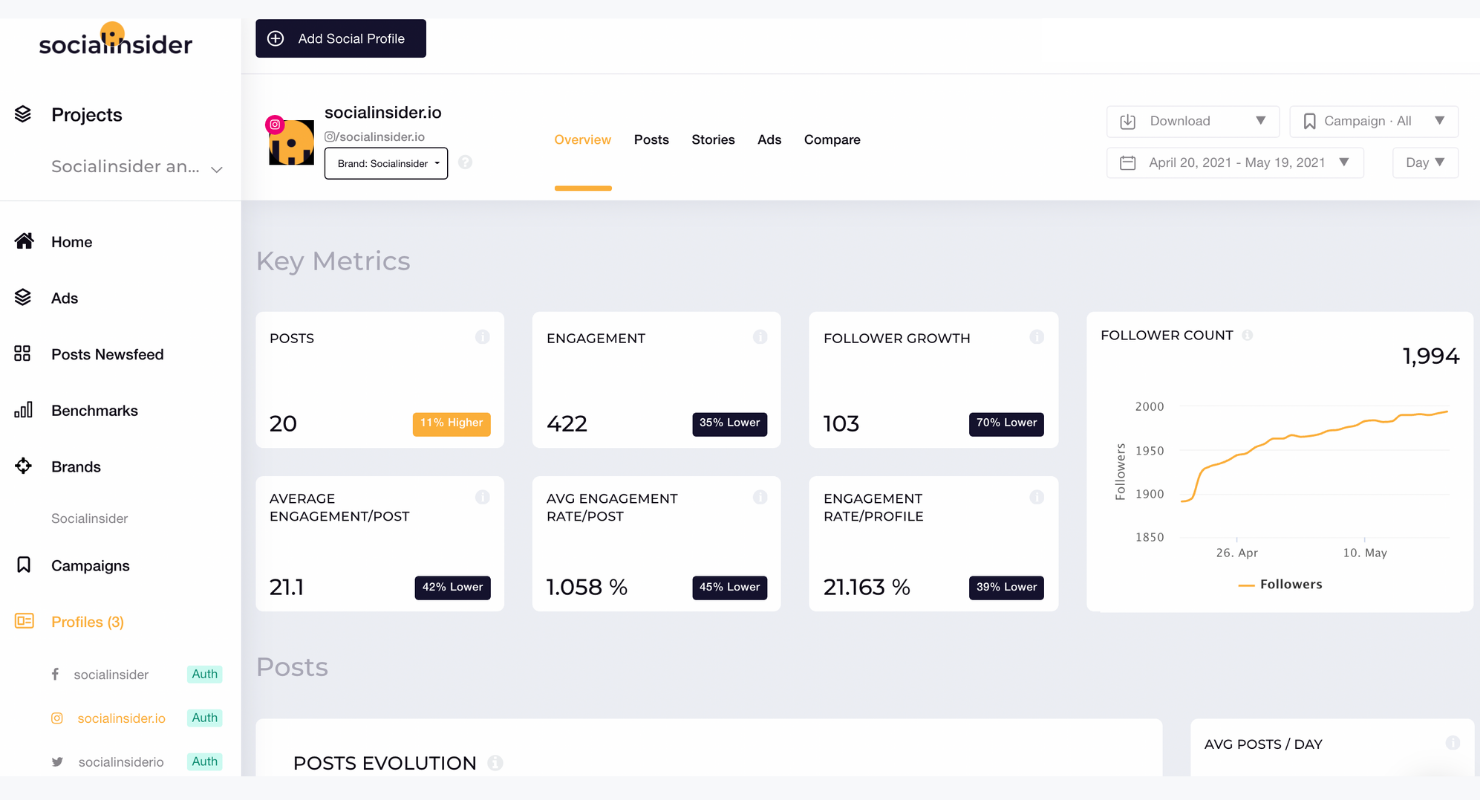Switch to the Overview tab
Screen dimensions: 1480x800
click(583, 140)
